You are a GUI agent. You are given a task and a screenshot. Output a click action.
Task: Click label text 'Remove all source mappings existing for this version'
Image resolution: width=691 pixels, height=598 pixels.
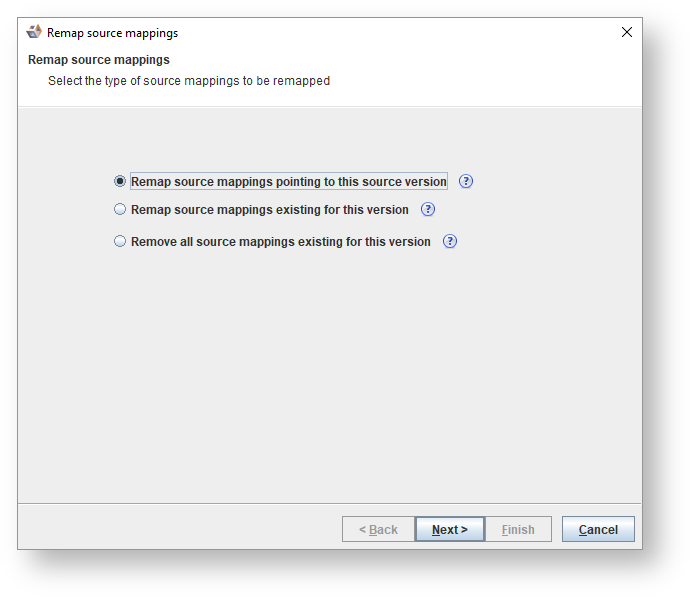[x=280, y=242]
